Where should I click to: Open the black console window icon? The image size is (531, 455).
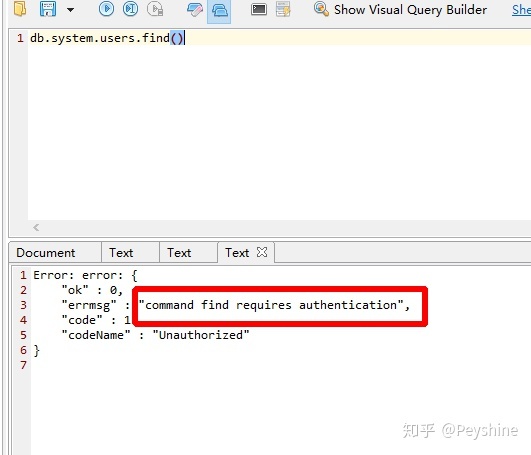tap(259, 9)
